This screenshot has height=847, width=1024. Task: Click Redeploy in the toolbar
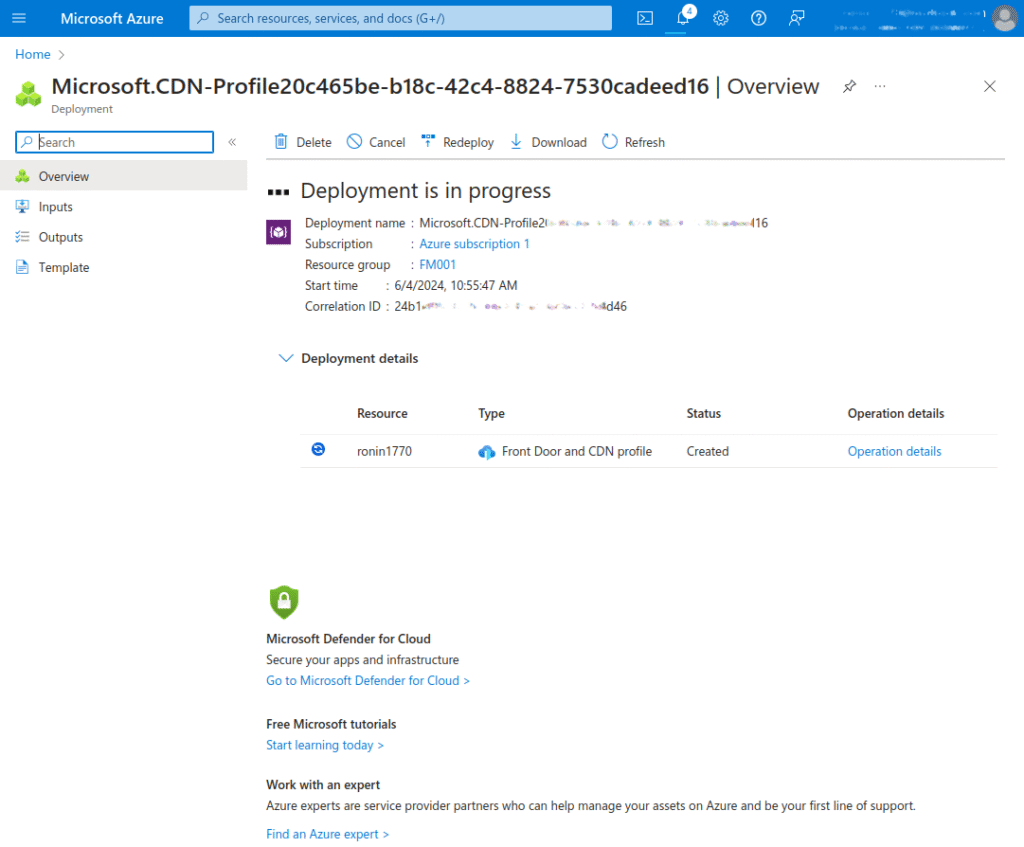click(457, 142)
